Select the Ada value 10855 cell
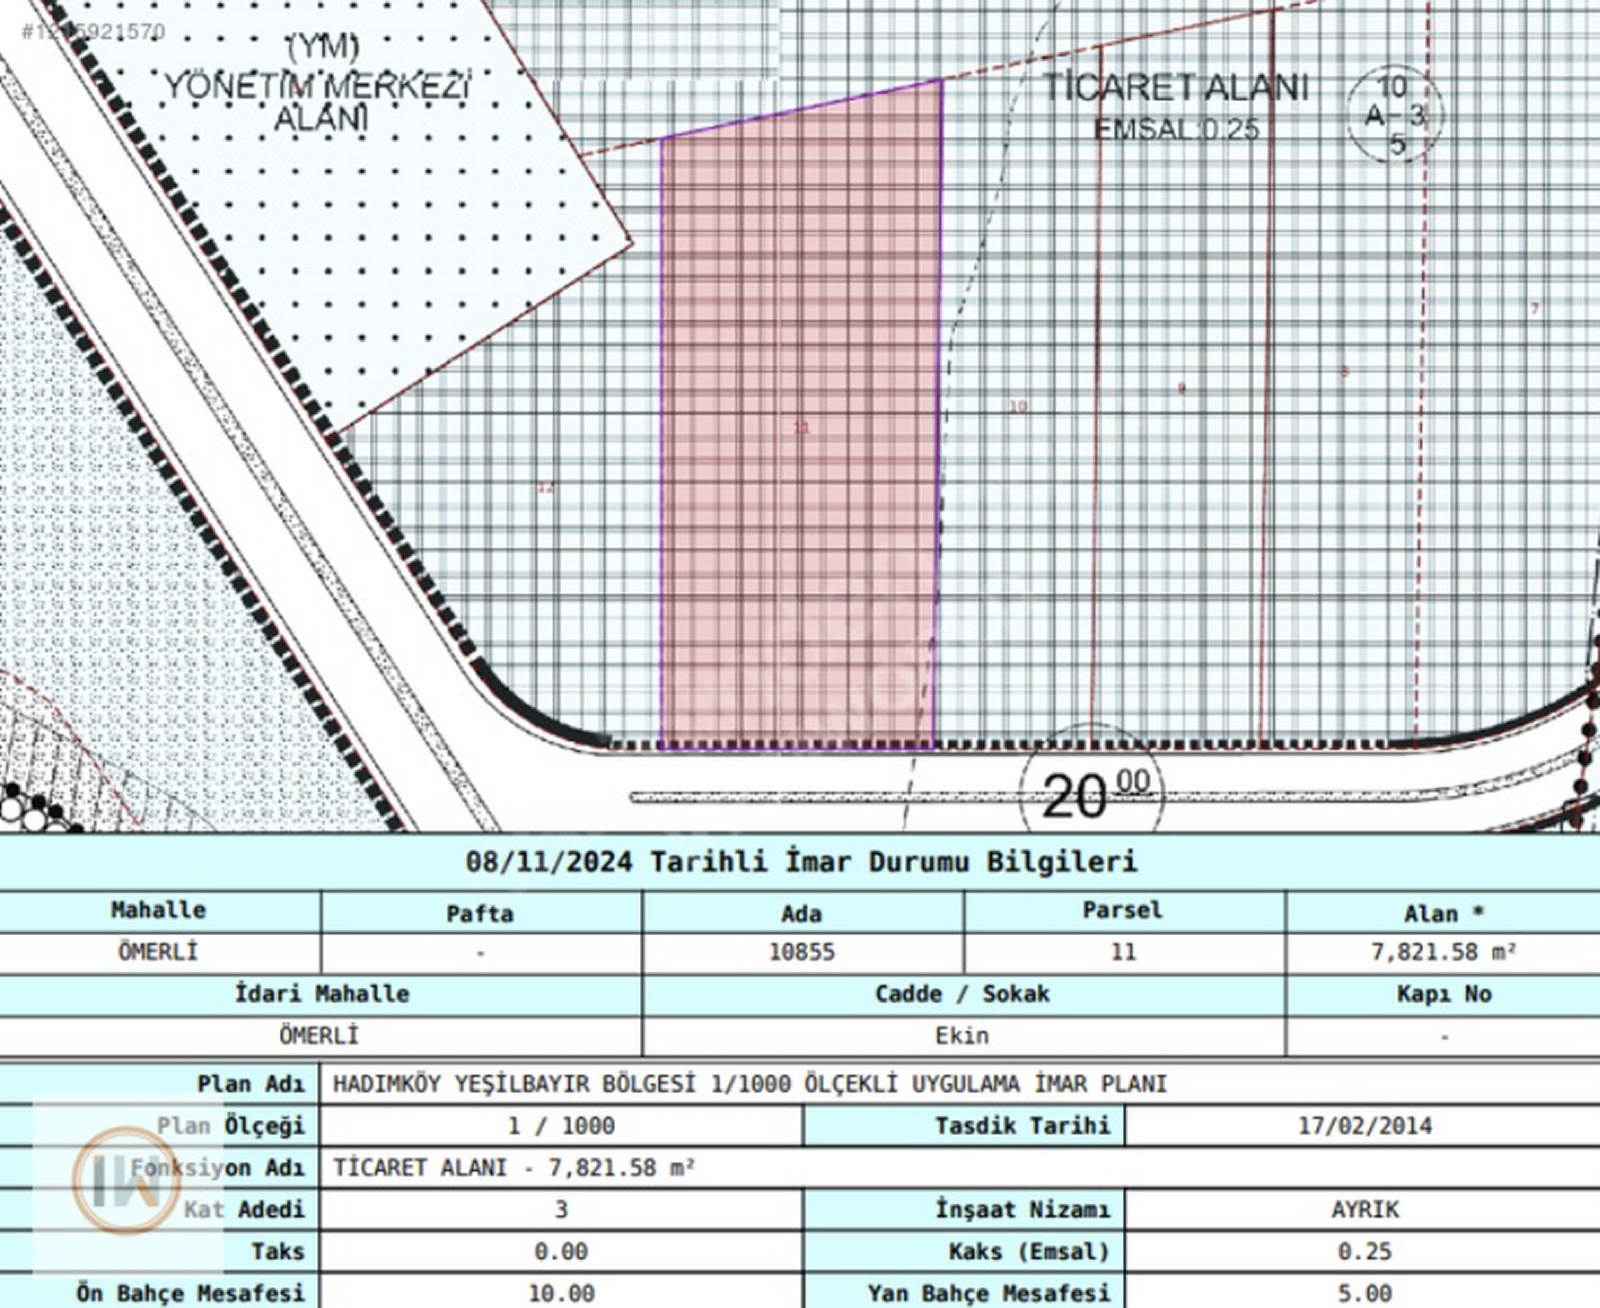The width and height of the screenshot is (1600, 1308). pyautogui.click(x=802, y=952)
